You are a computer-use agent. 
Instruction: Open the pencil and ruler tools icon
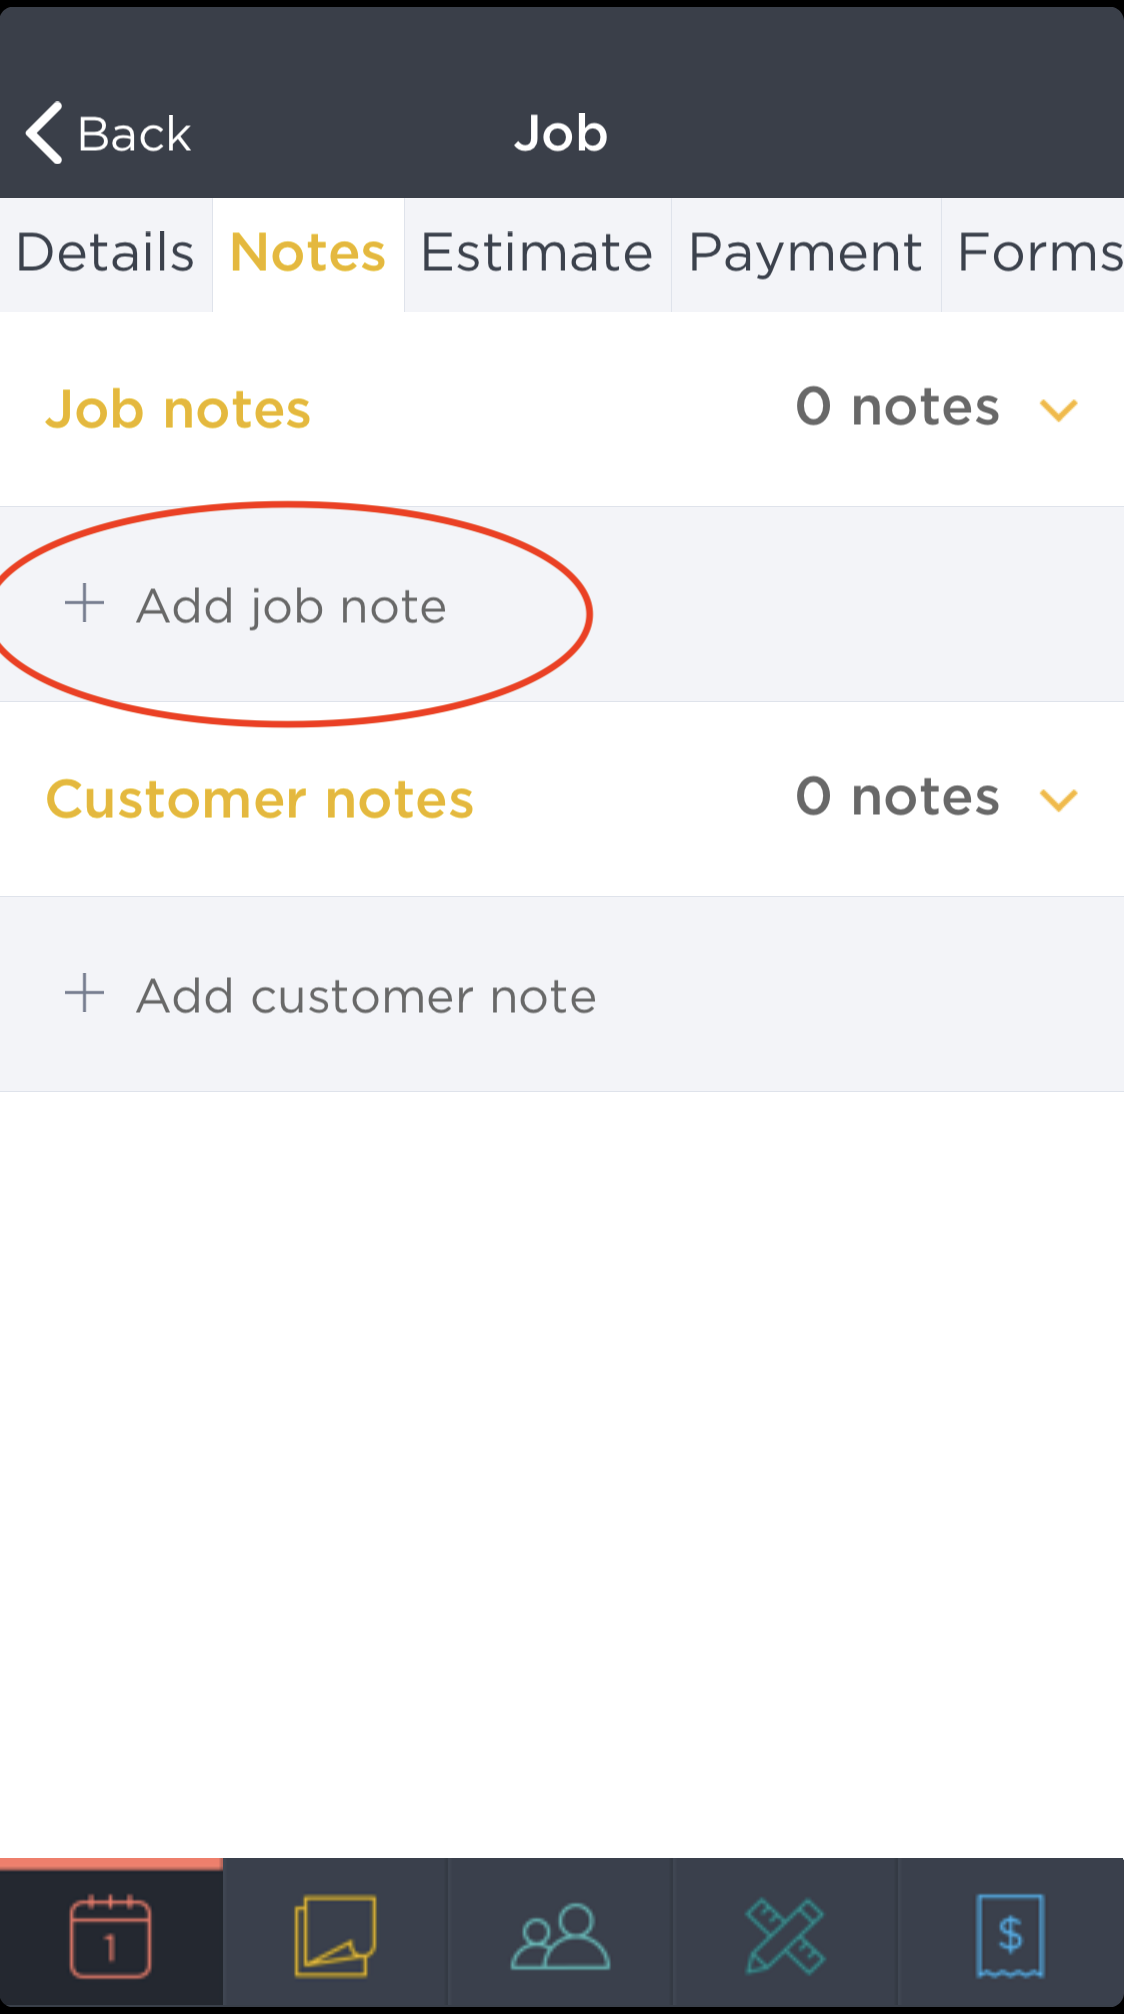(785, 1936)
